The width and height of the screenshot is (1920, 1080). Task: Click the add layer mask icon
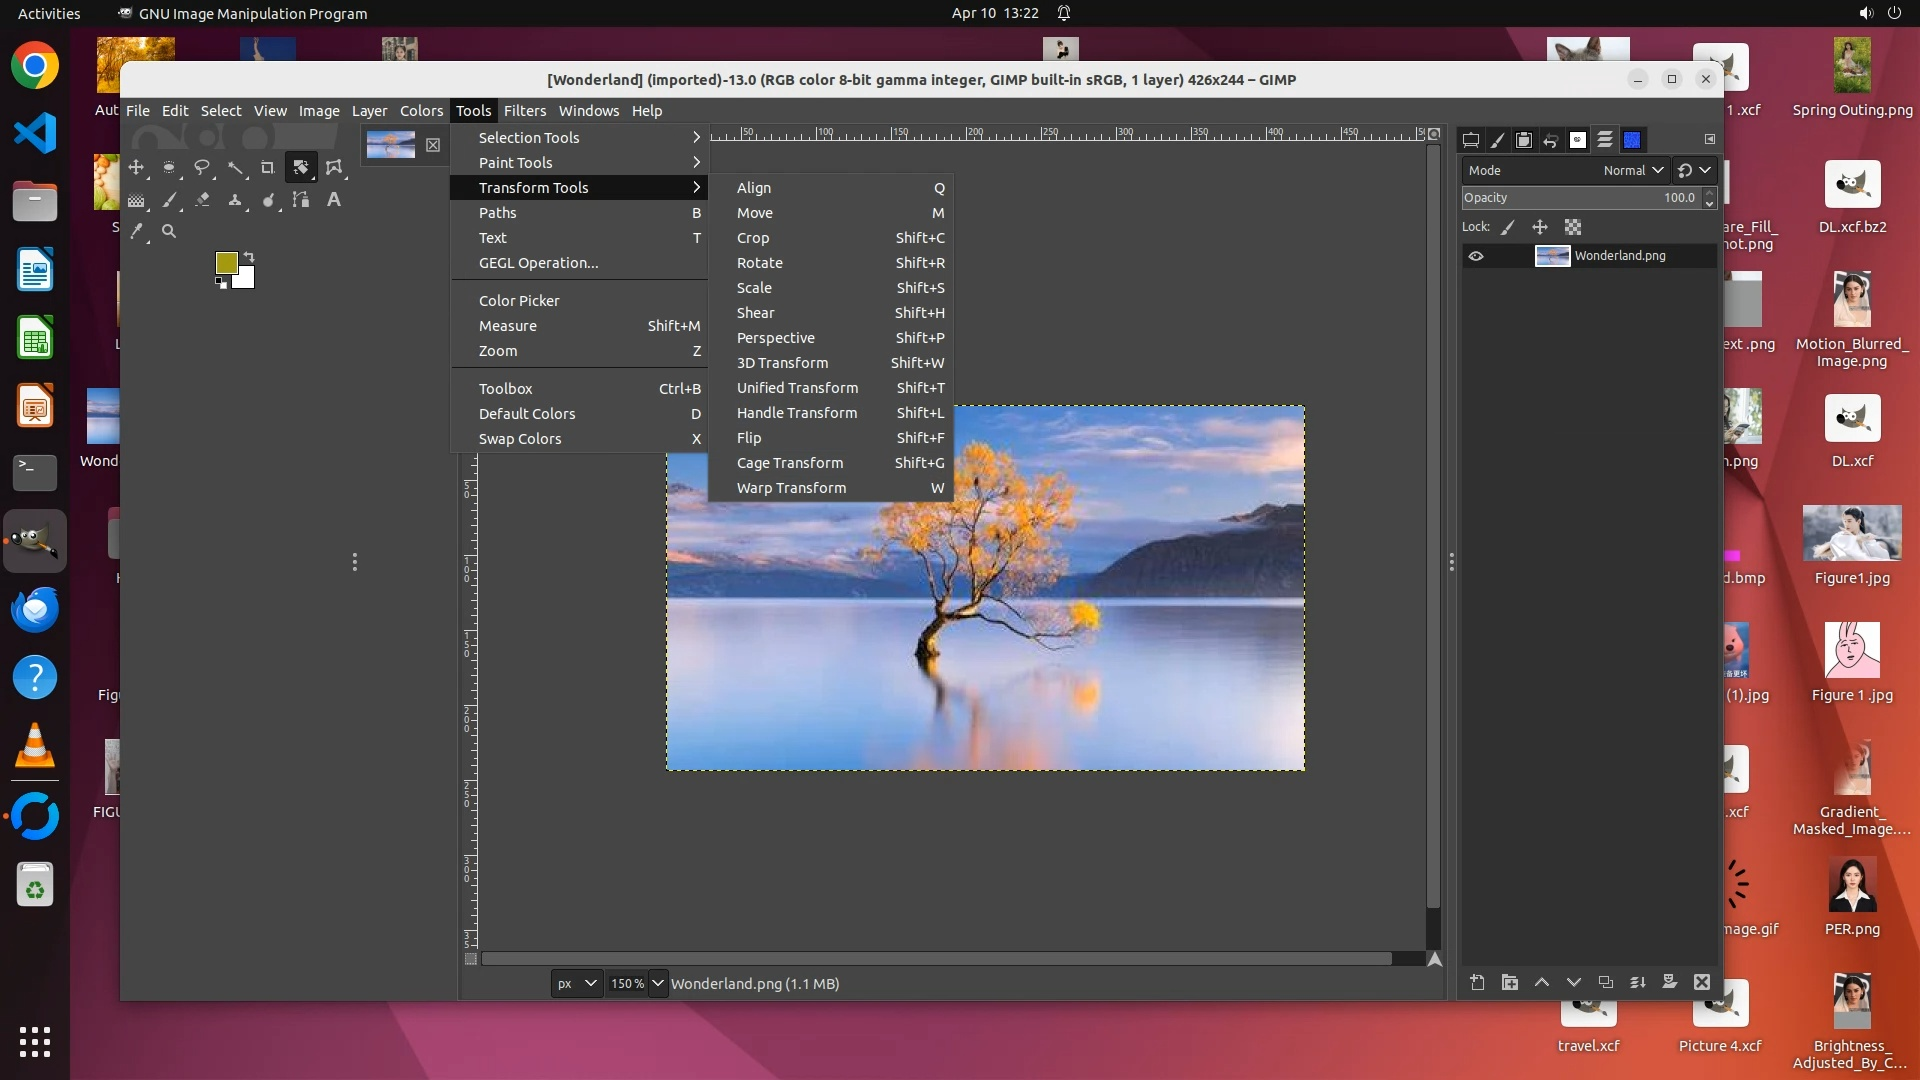coord(1669,982)
